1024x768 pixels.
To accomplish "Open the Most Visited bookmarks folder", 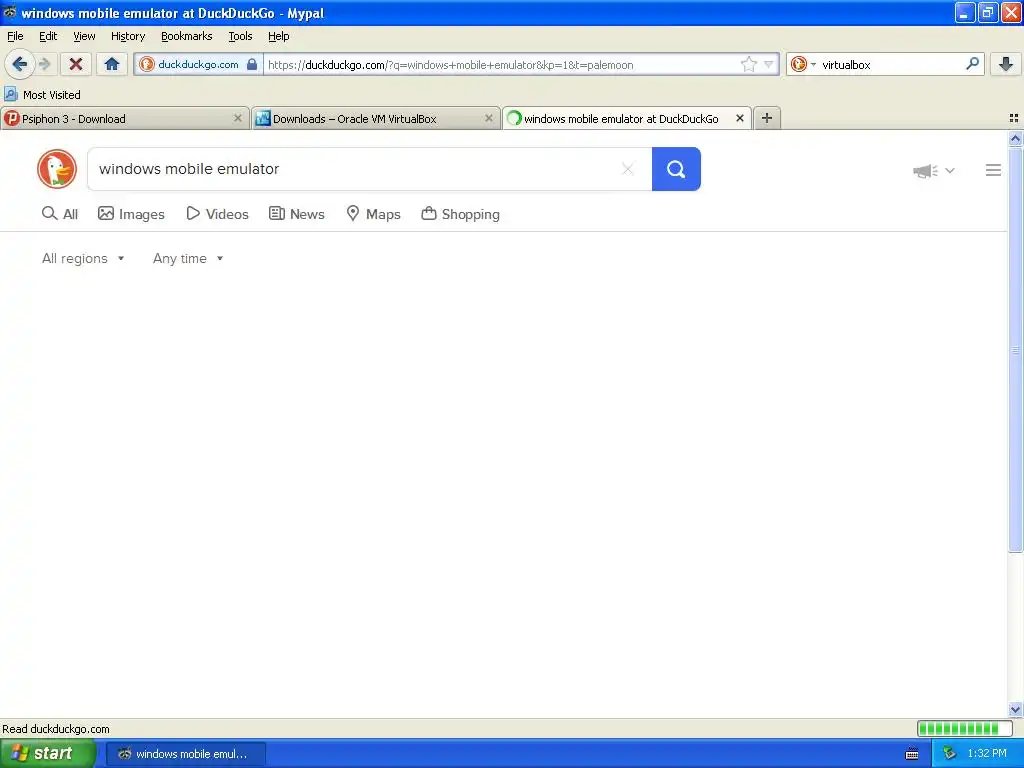I will coord(42,95).
